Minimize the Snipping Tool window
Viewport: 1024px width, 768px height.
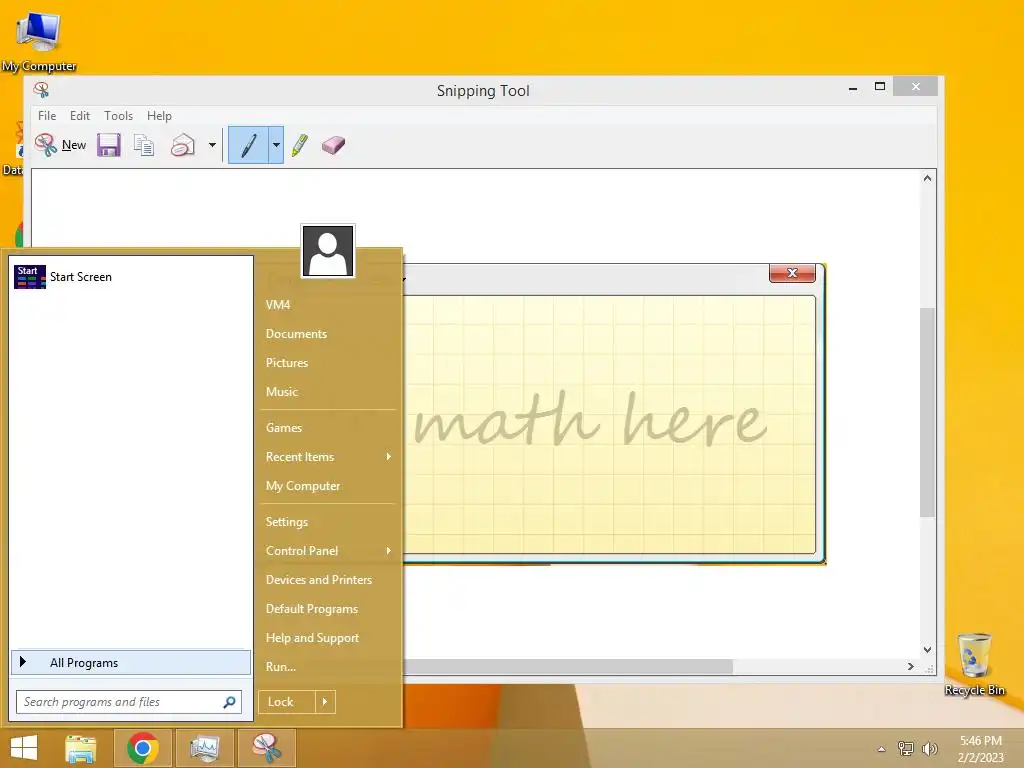853,88
